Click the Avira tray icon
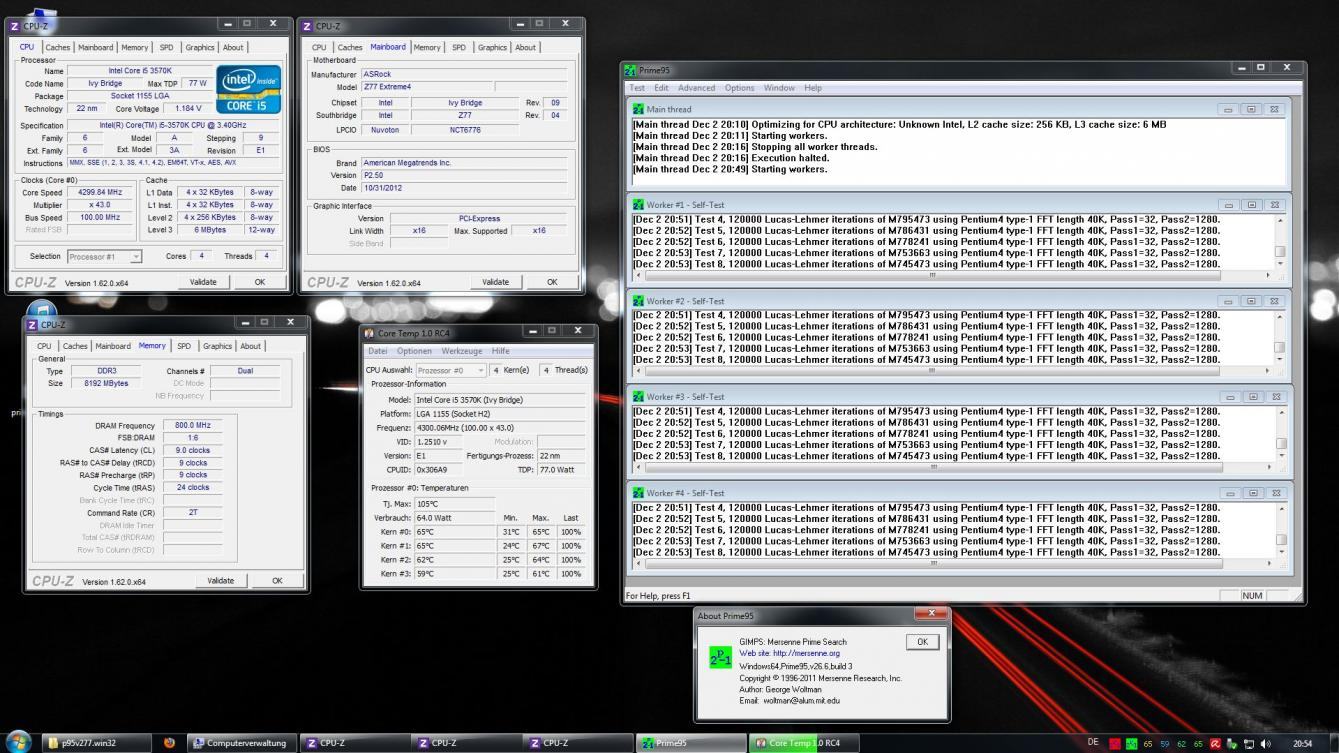The width and height of the screenshot is (1339, 753). (1216, 744)
